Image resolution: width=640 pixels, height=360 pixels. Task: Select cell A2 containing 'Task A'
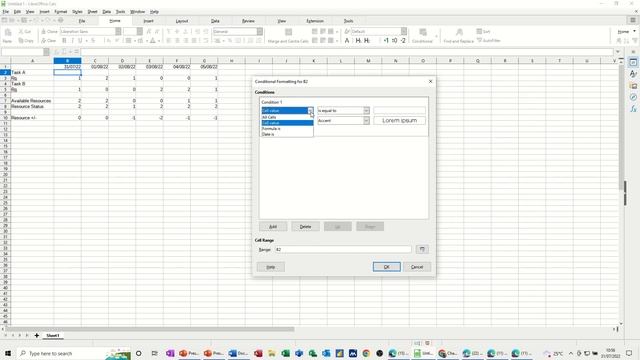[32, 72]
